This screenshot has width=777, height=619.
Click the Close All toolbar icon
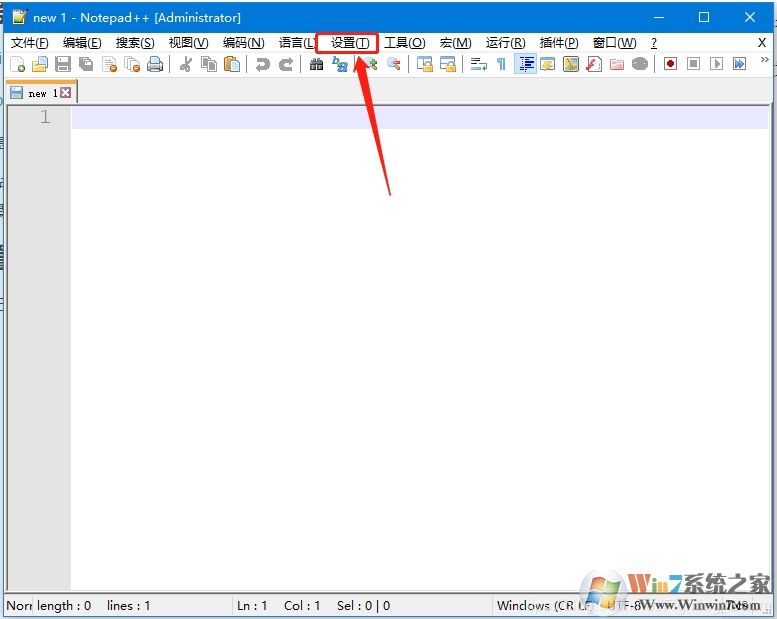point(132,64)
